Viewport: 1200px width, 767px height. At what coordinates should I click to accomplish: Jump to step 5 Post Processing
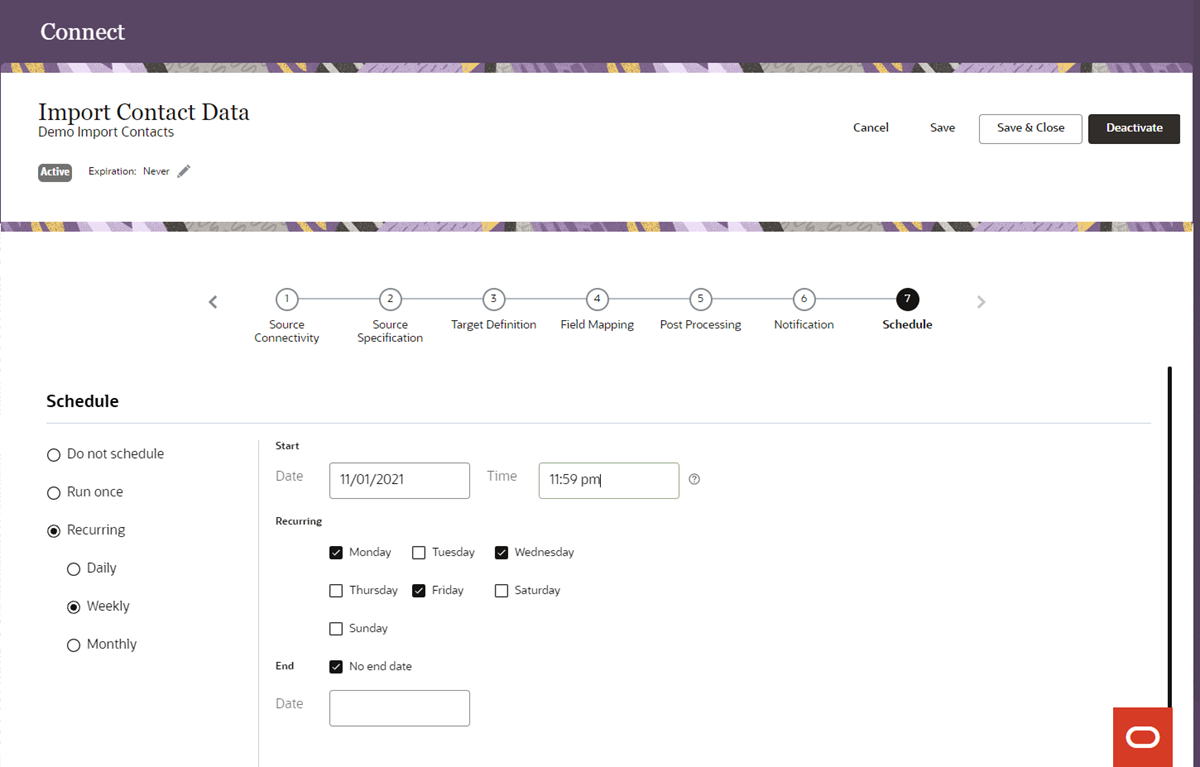[700, 299]
